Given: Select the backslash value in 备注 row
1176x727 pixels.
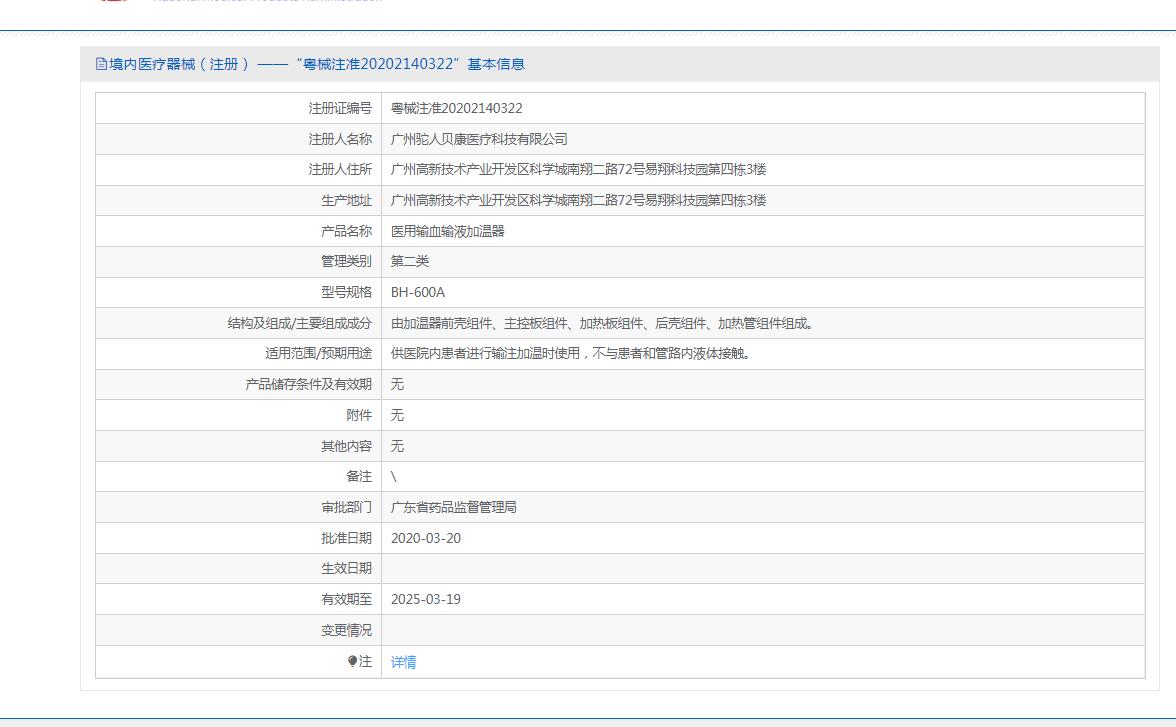Looking at the screenshot, I should click(394, 476).
